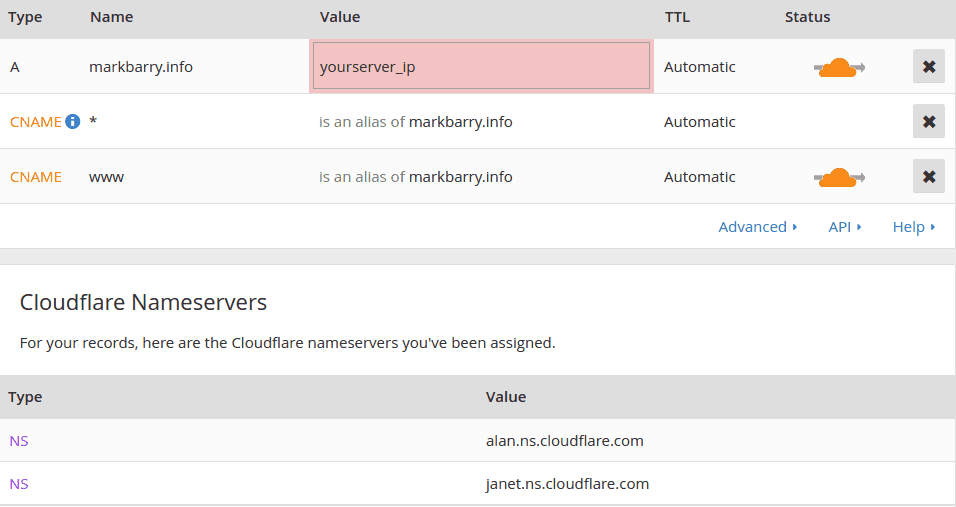Click the Type header in DNS records table
Viewport: 956px width, 507px height.
25,18
